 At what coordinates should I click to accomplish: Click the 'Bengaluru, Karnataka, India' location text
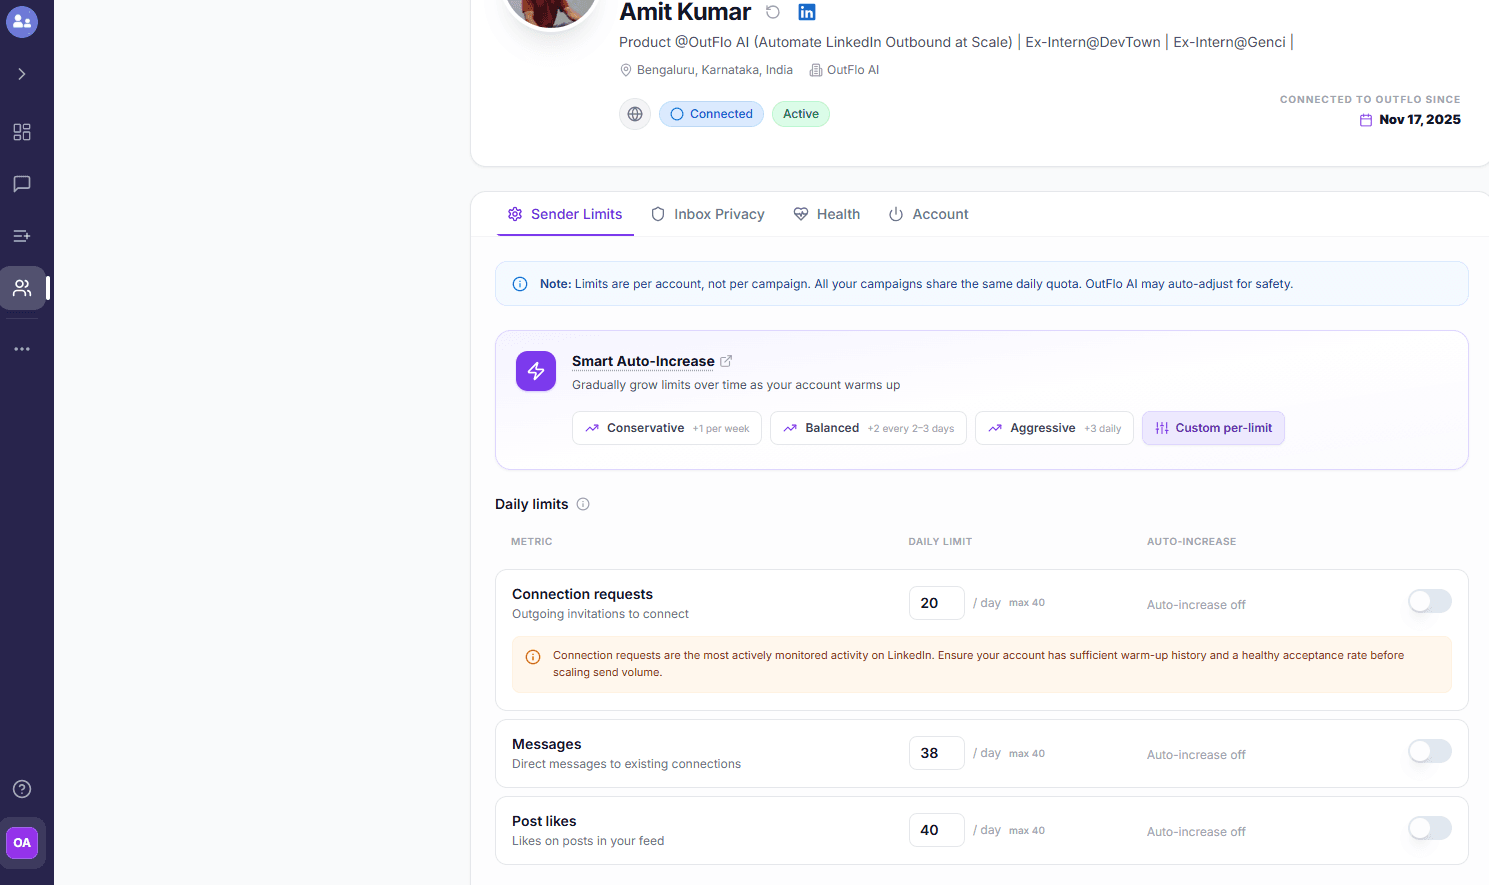pos(715,70)
